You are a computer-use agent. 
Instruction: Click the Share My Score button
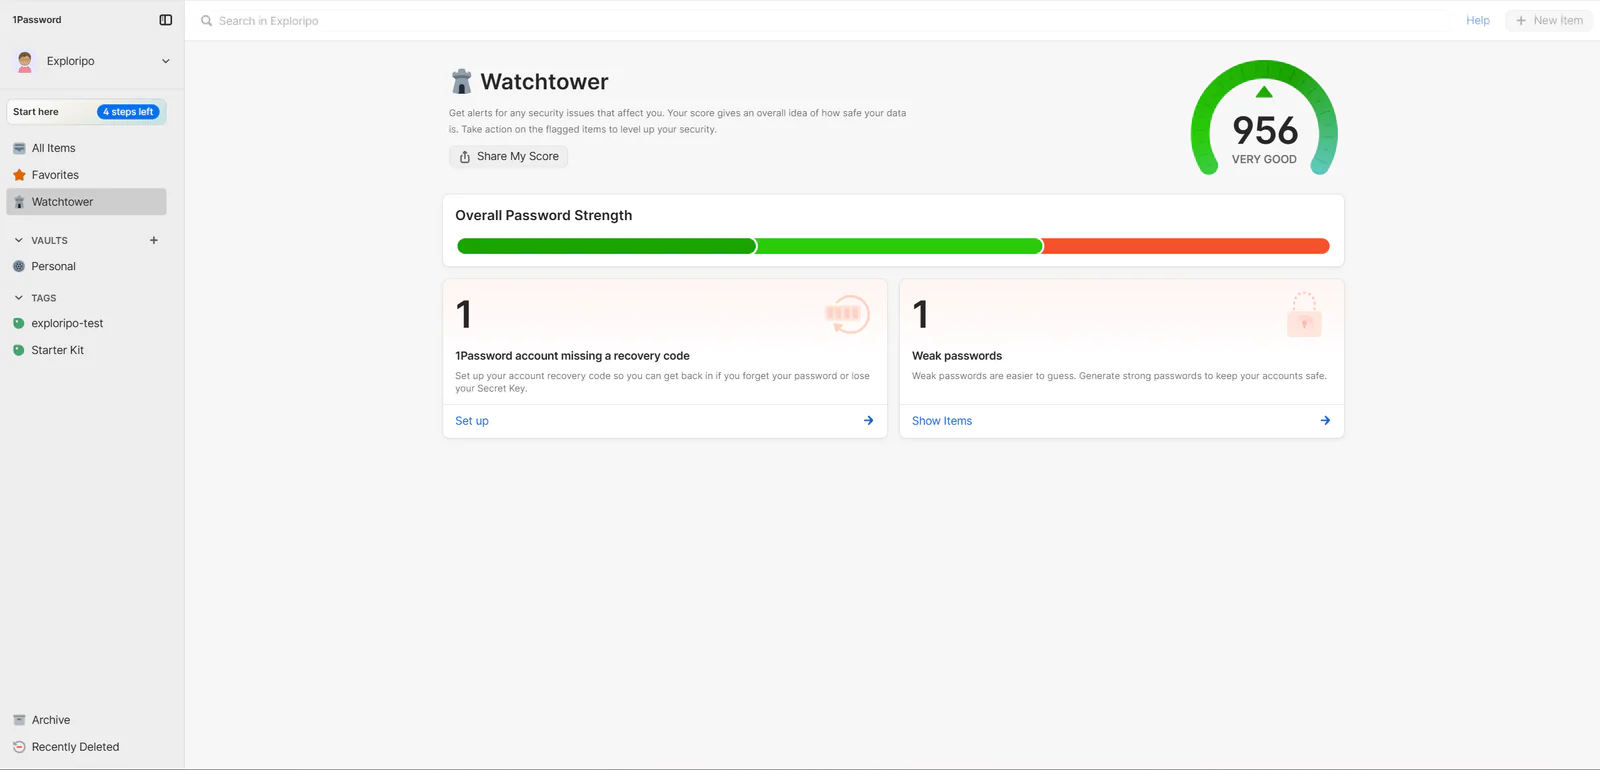pyautogui.click(x=509, y=156)
